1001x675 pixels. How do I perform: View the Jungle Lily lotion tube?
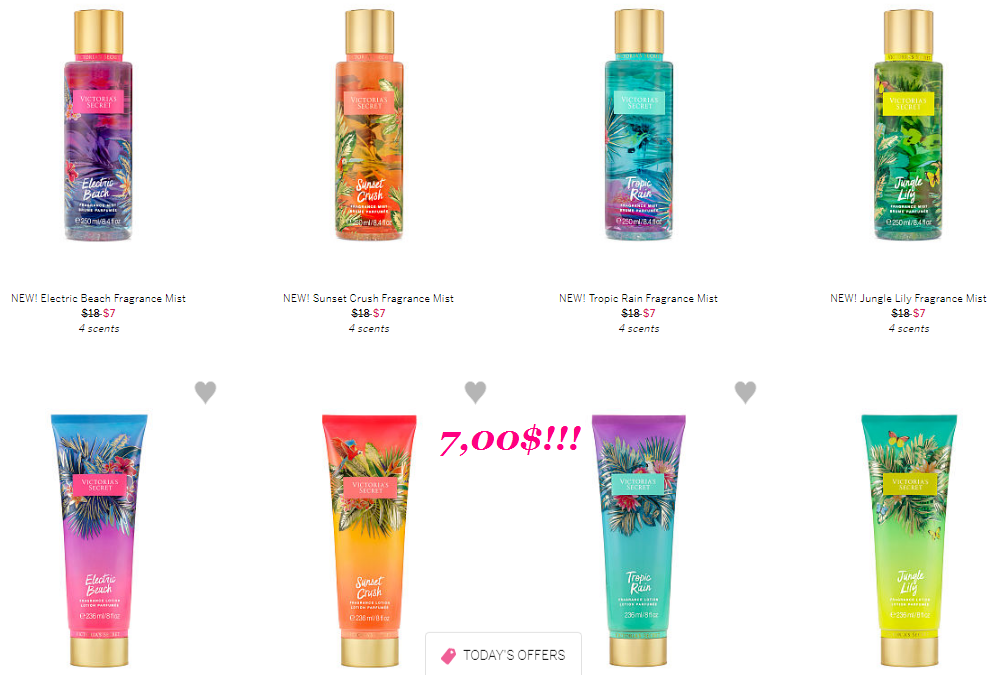pyautogui.click(x=909, y=540)
